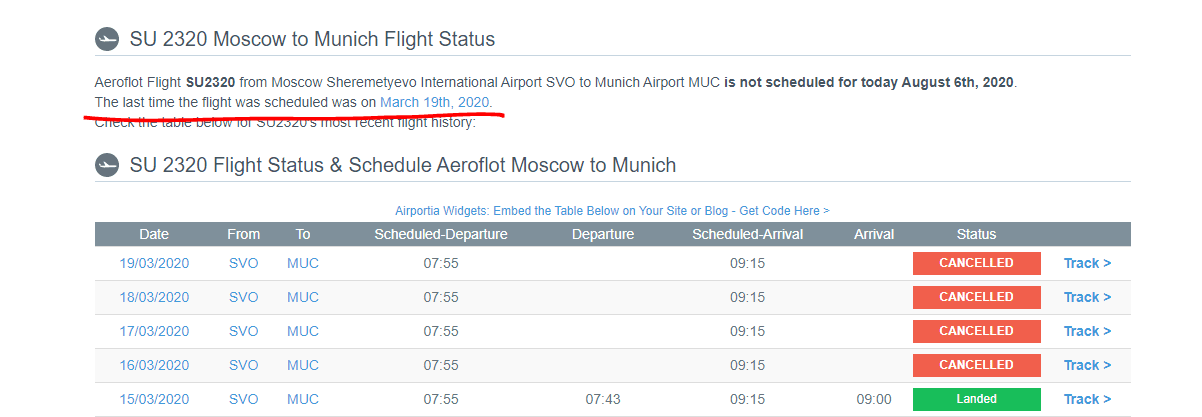Click the CANCELLED status badge for 19/03/2020
The height and width of the screenshot is (417, 1202).
[x=976, y=263]
